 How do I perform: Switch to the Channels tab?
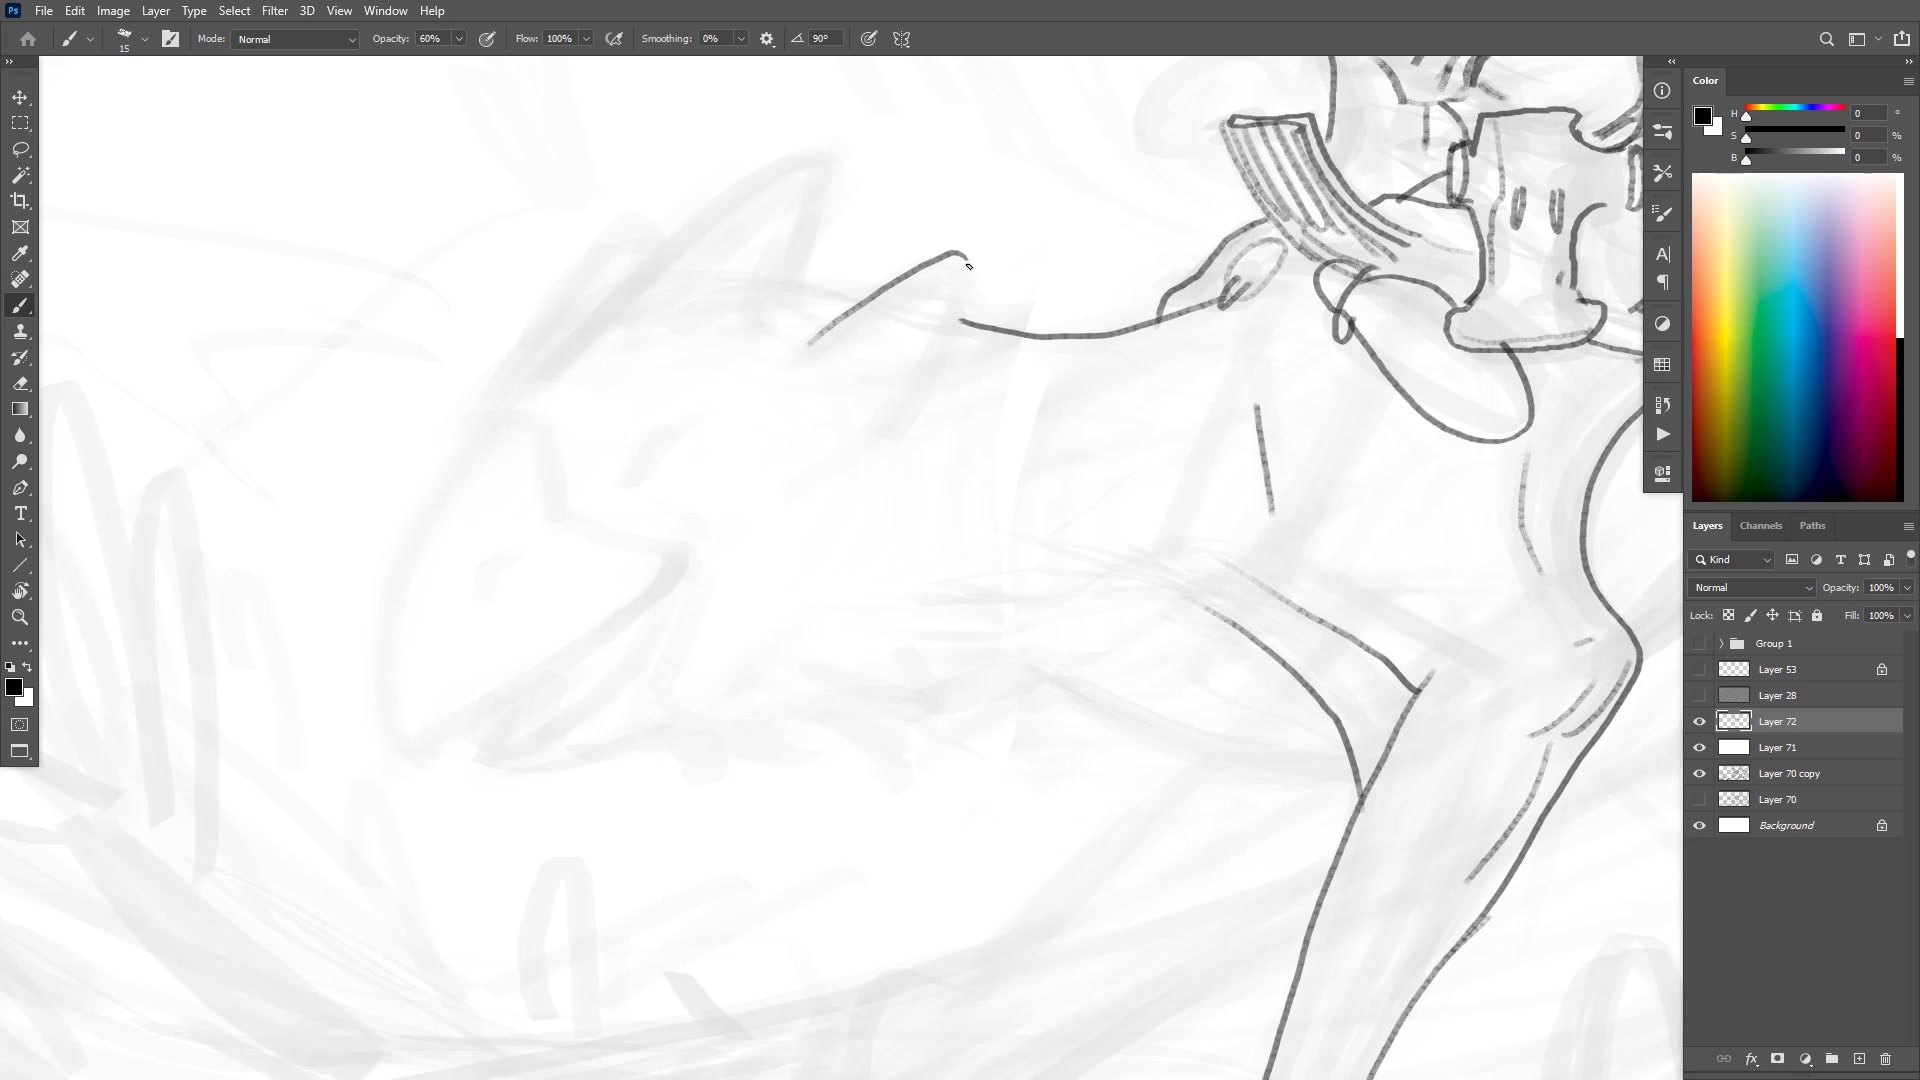click(x=1760, y=525)
